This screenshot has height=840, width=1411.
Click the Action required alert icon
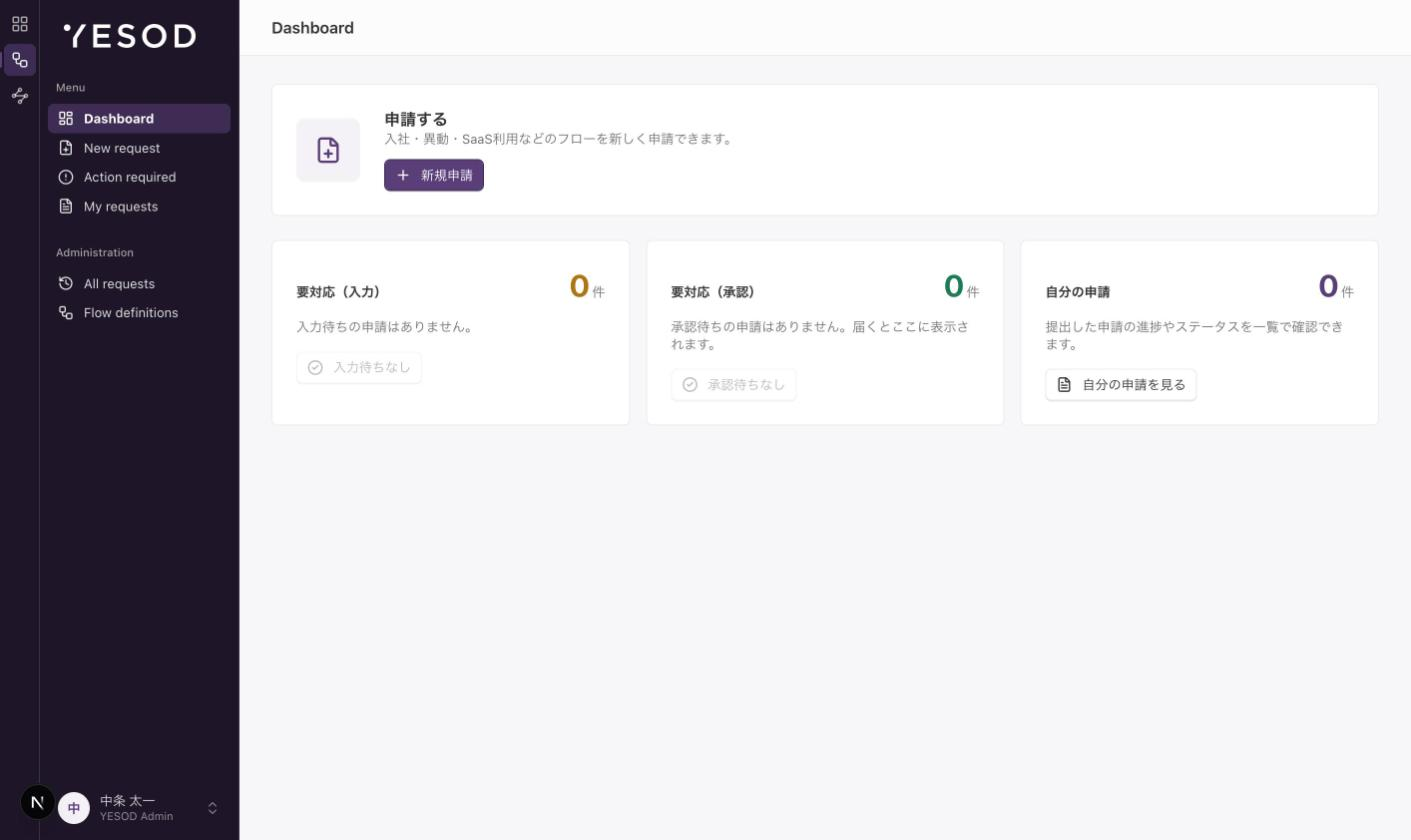(66, 177)
